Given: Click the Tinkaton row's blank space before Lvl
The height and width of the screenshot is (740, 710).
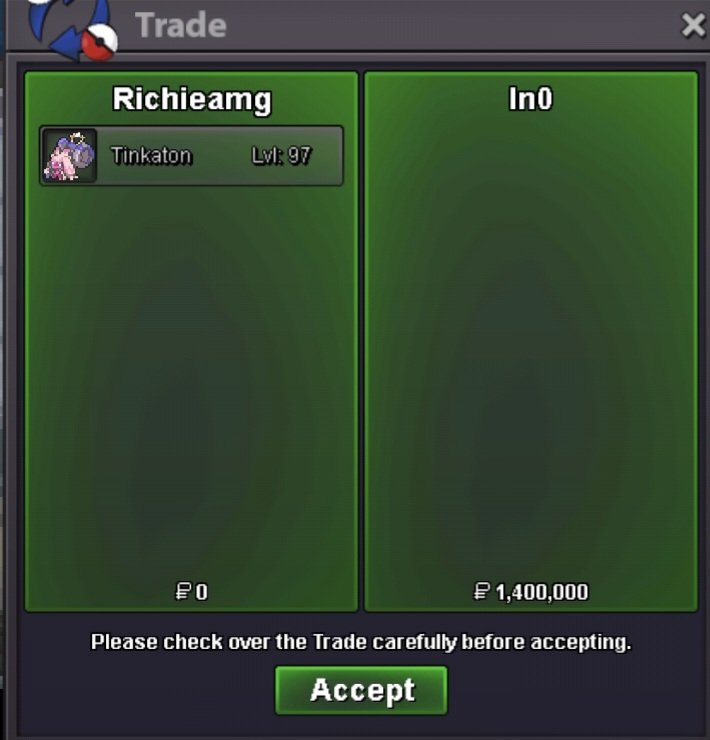Looking at the screenshot, I should pos(221,155).
